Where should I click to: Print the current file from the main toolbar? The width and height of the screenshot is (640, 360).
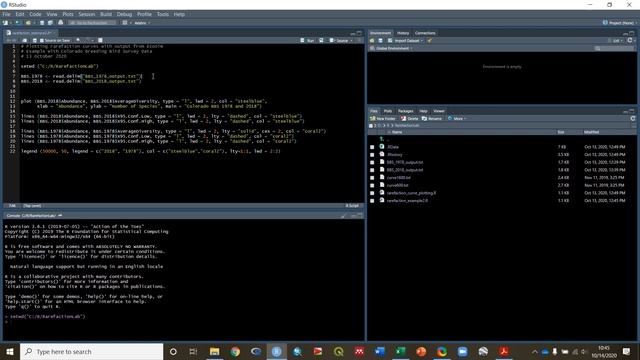point(60,23)
